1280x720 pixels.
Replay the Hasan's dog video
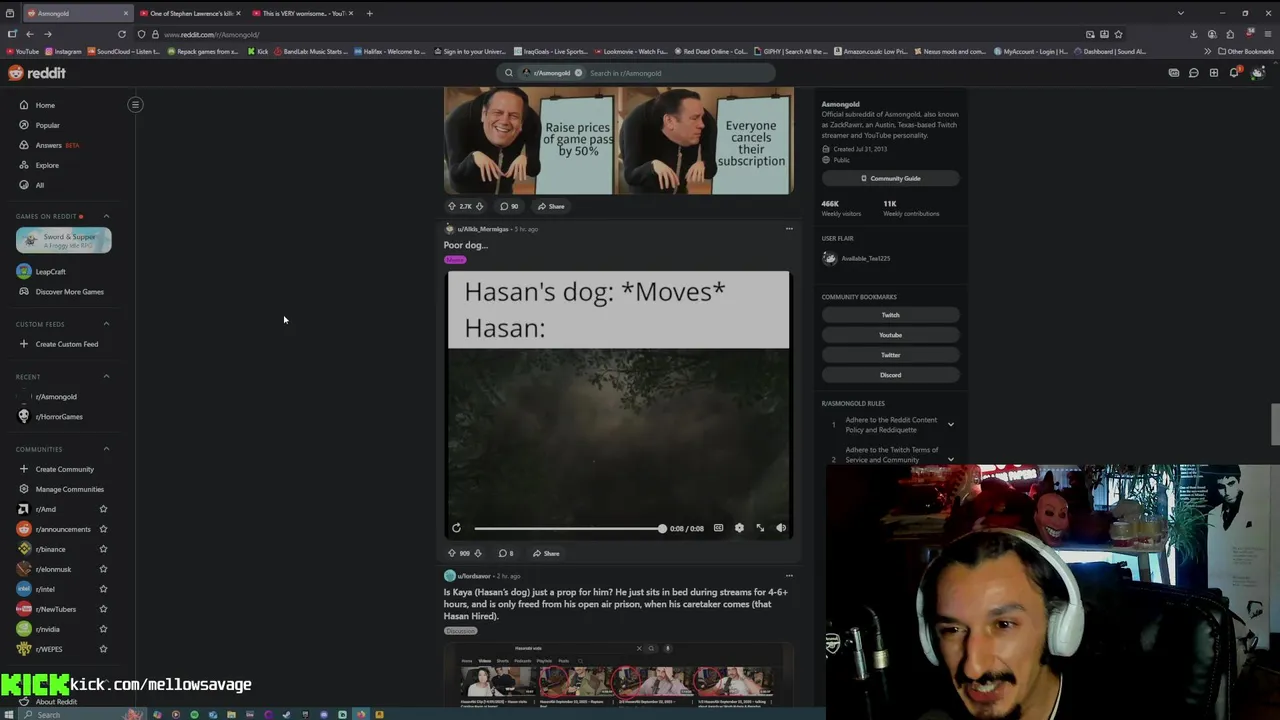(x=456, y=528)
